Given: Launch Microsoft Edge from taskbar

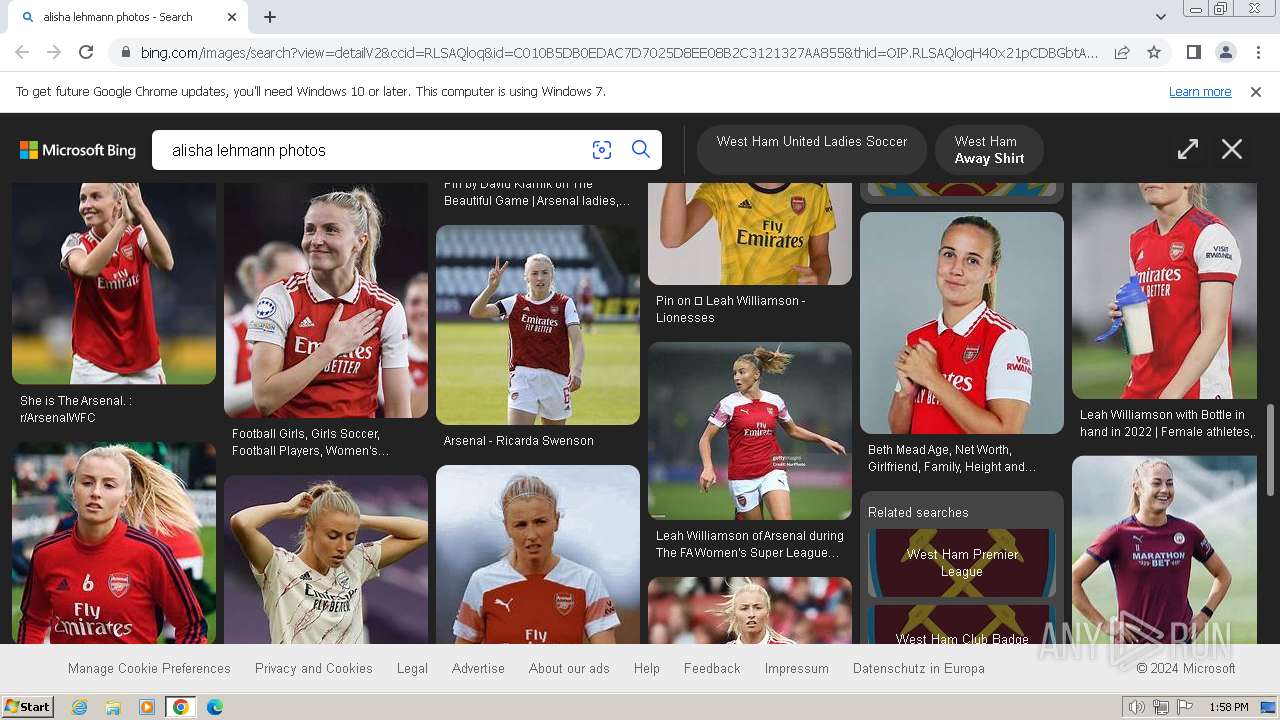Looking at the screenshot, I should (214, 707).
